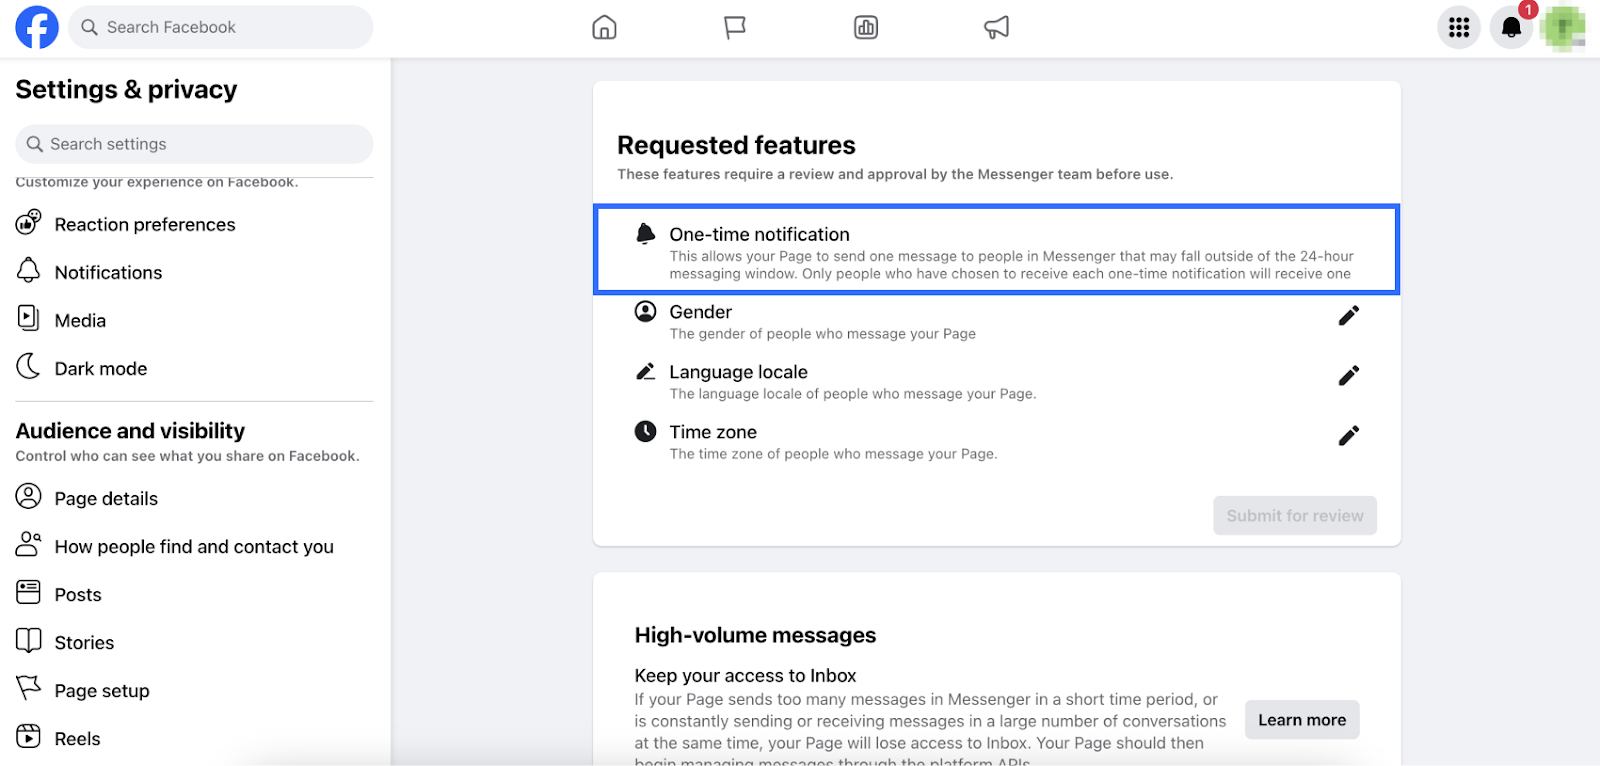Image resolution: width=1600 pixels, height=766 pixels.
Task: Open the Ads megaphone icon
Action: tap(997, 27)
